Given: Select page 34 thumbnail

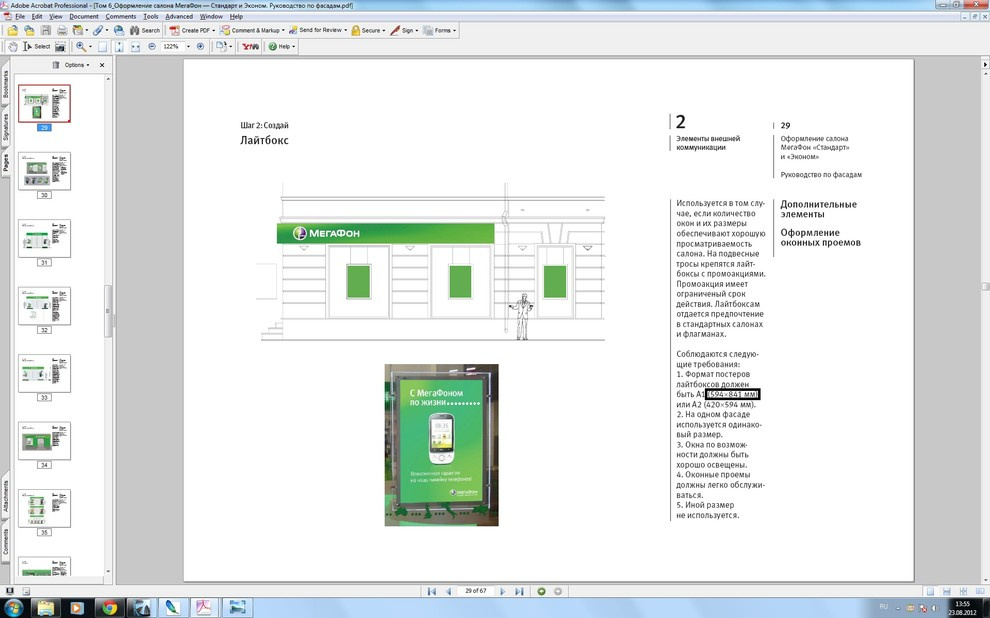Looking at the screenshot, I should (44, 441).
